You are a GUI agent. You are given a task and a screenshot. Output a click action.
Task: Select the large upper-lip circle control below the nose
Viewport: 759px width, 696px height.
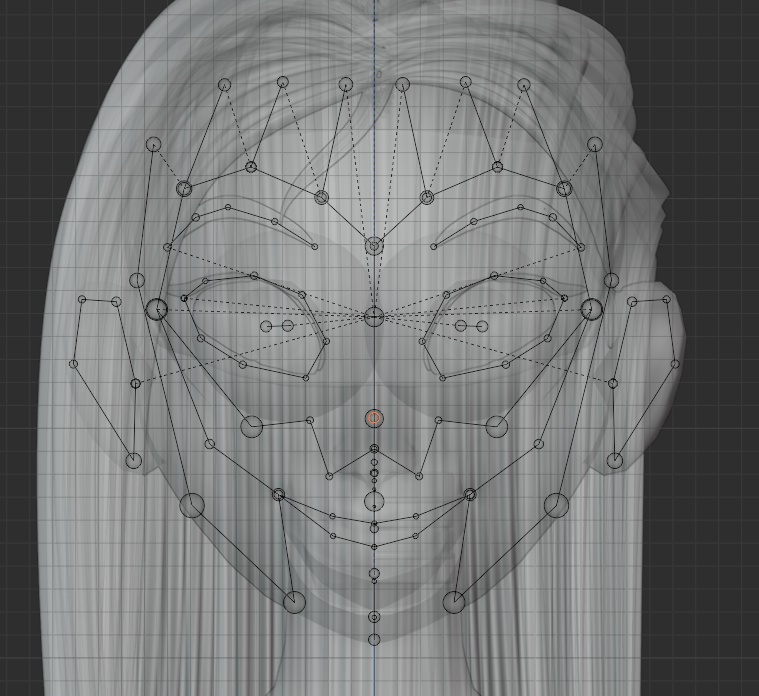pos(374,501)
